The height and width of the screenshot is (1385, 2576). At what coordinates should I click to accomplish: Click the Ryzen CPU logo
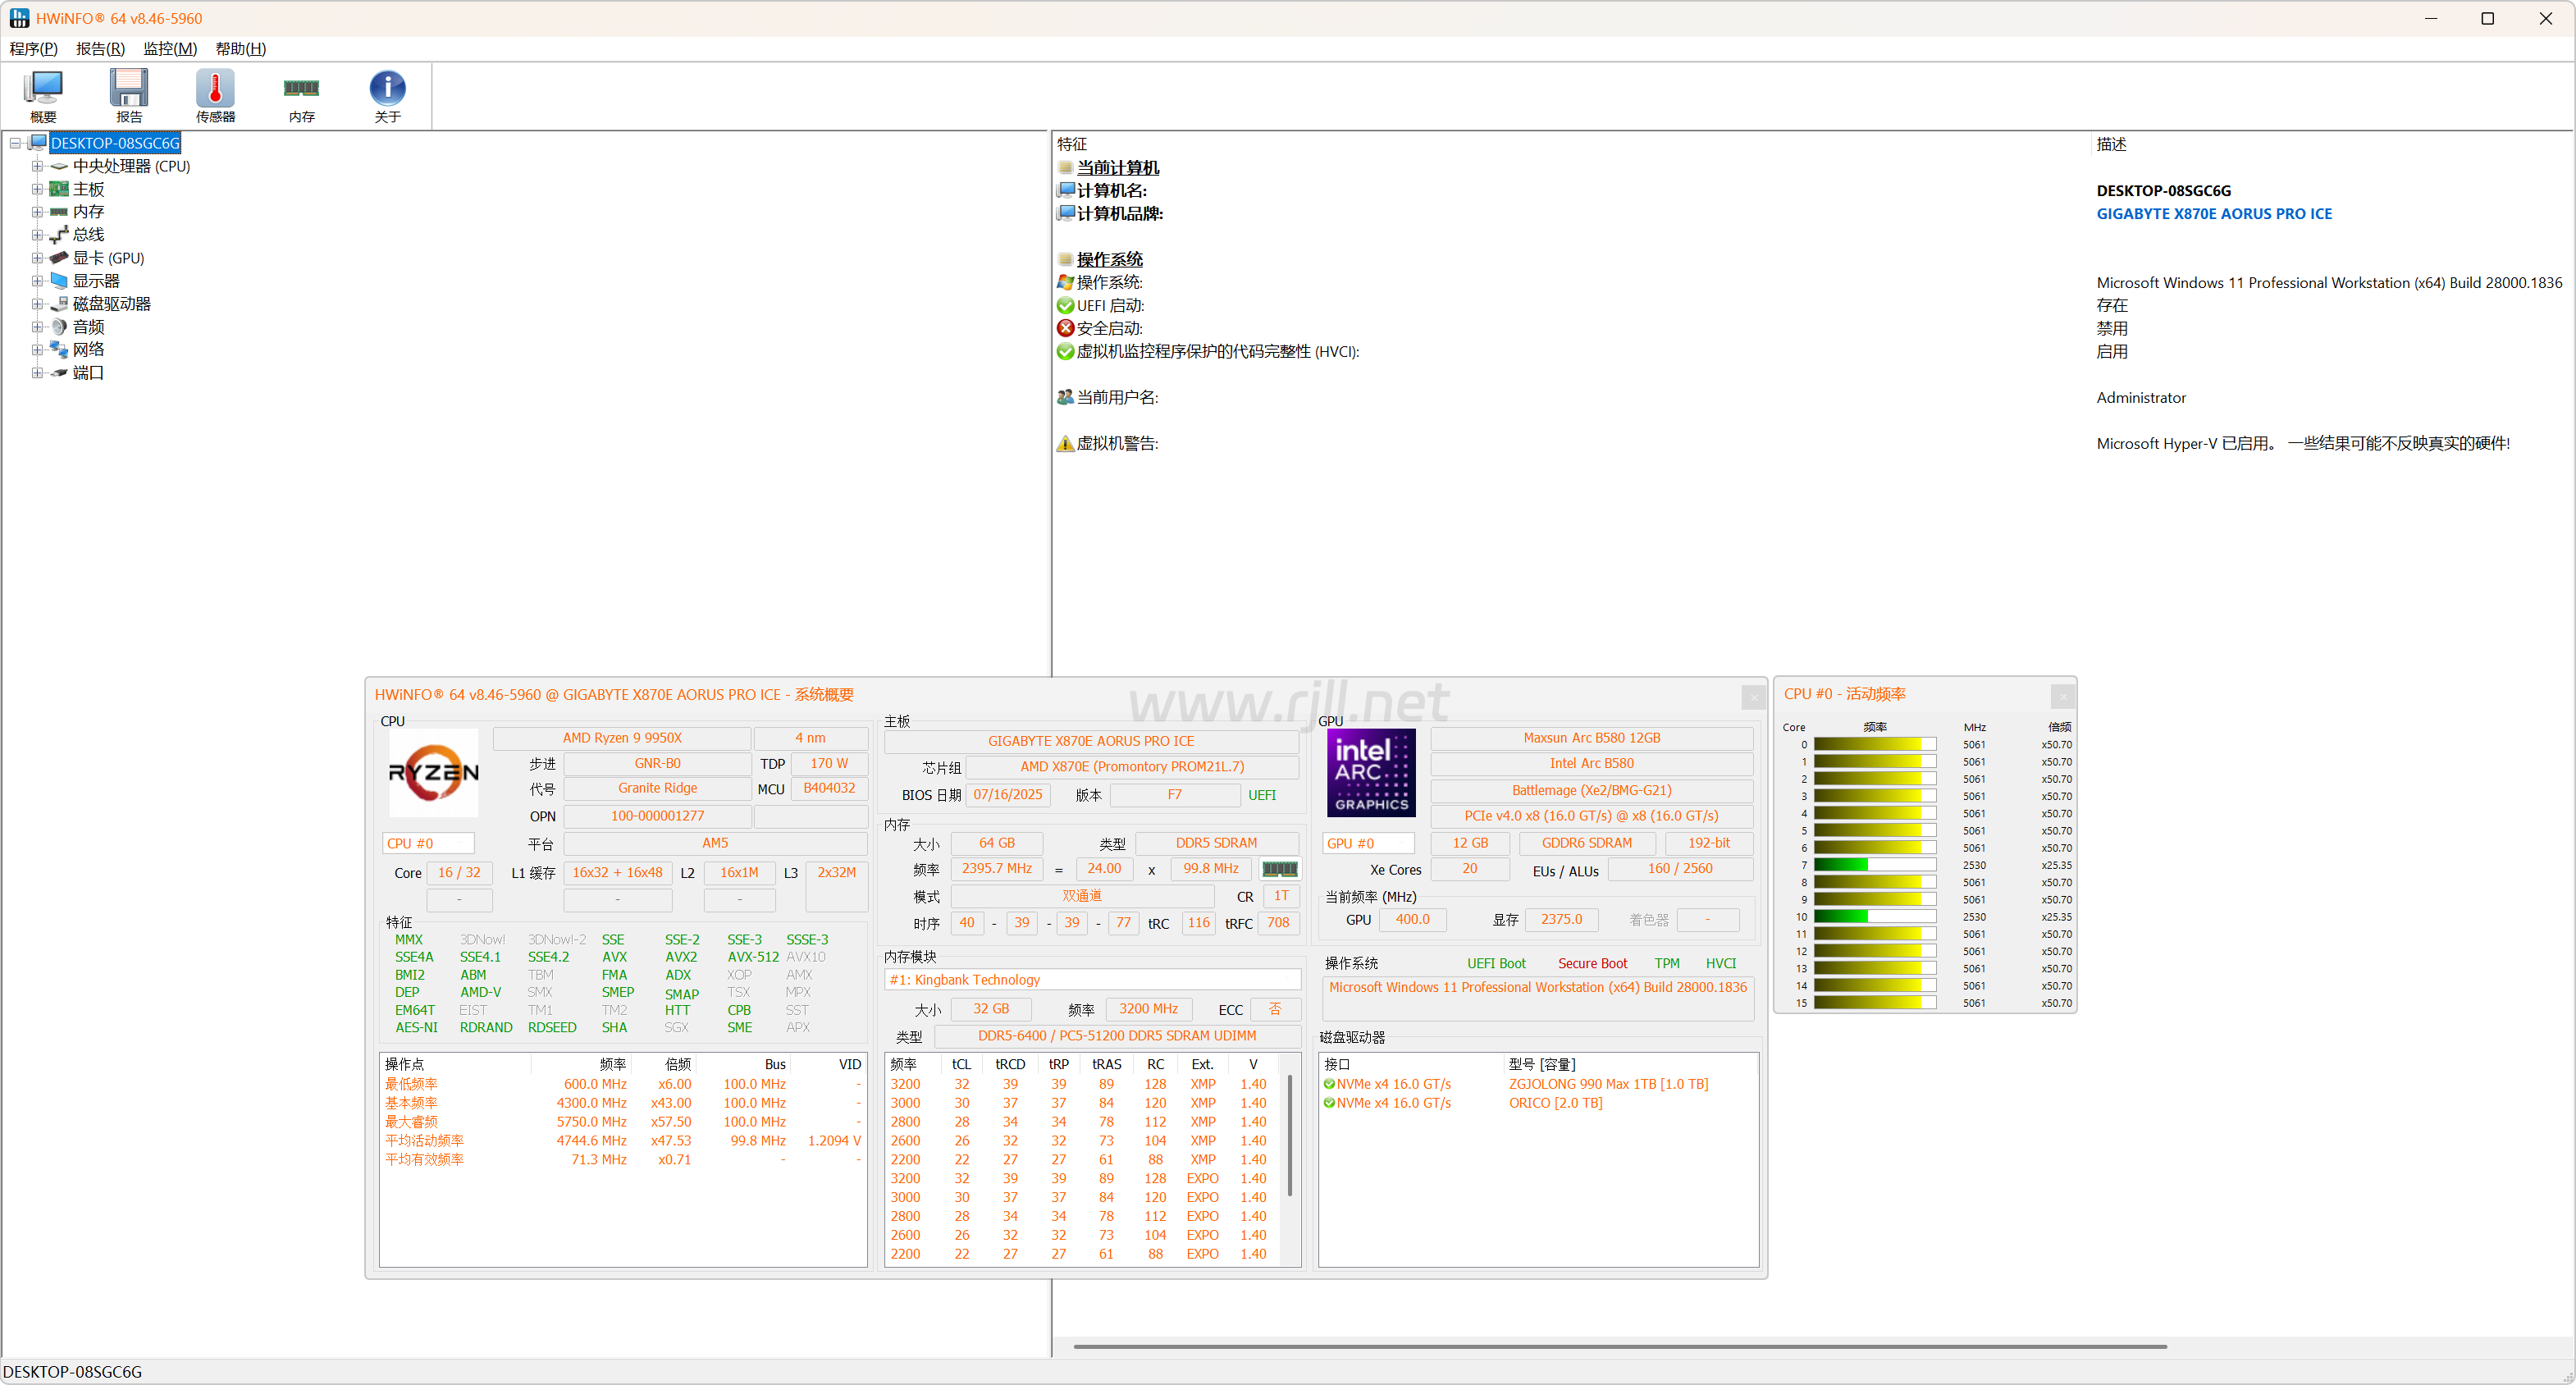pyautogui.click(x=433, y=773)
